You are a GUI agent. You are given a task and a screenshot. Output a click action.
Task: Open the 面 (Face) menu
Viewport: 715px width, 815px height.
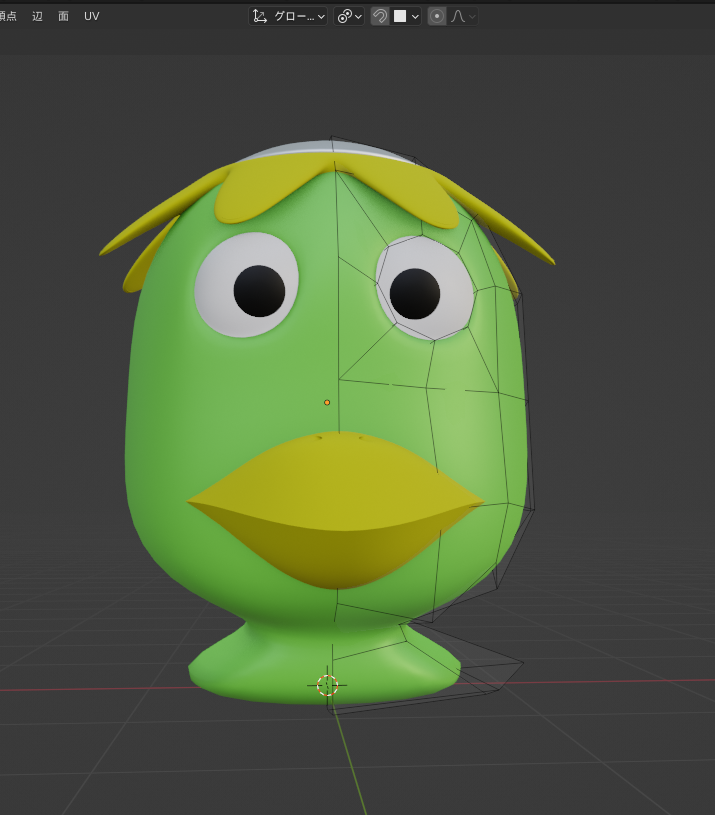[x=63, y=16]
